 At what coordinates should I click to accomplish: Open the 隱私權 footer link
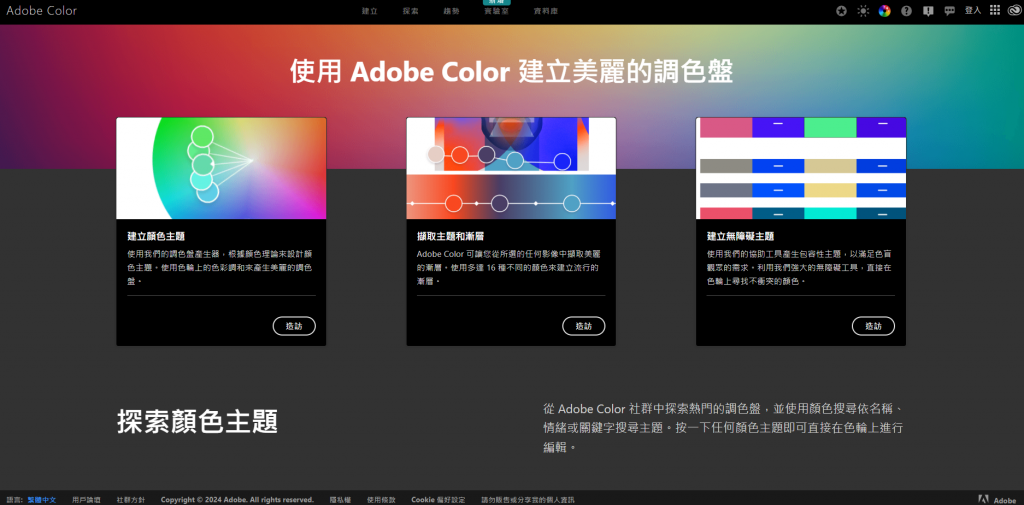[x=340, y=500]
